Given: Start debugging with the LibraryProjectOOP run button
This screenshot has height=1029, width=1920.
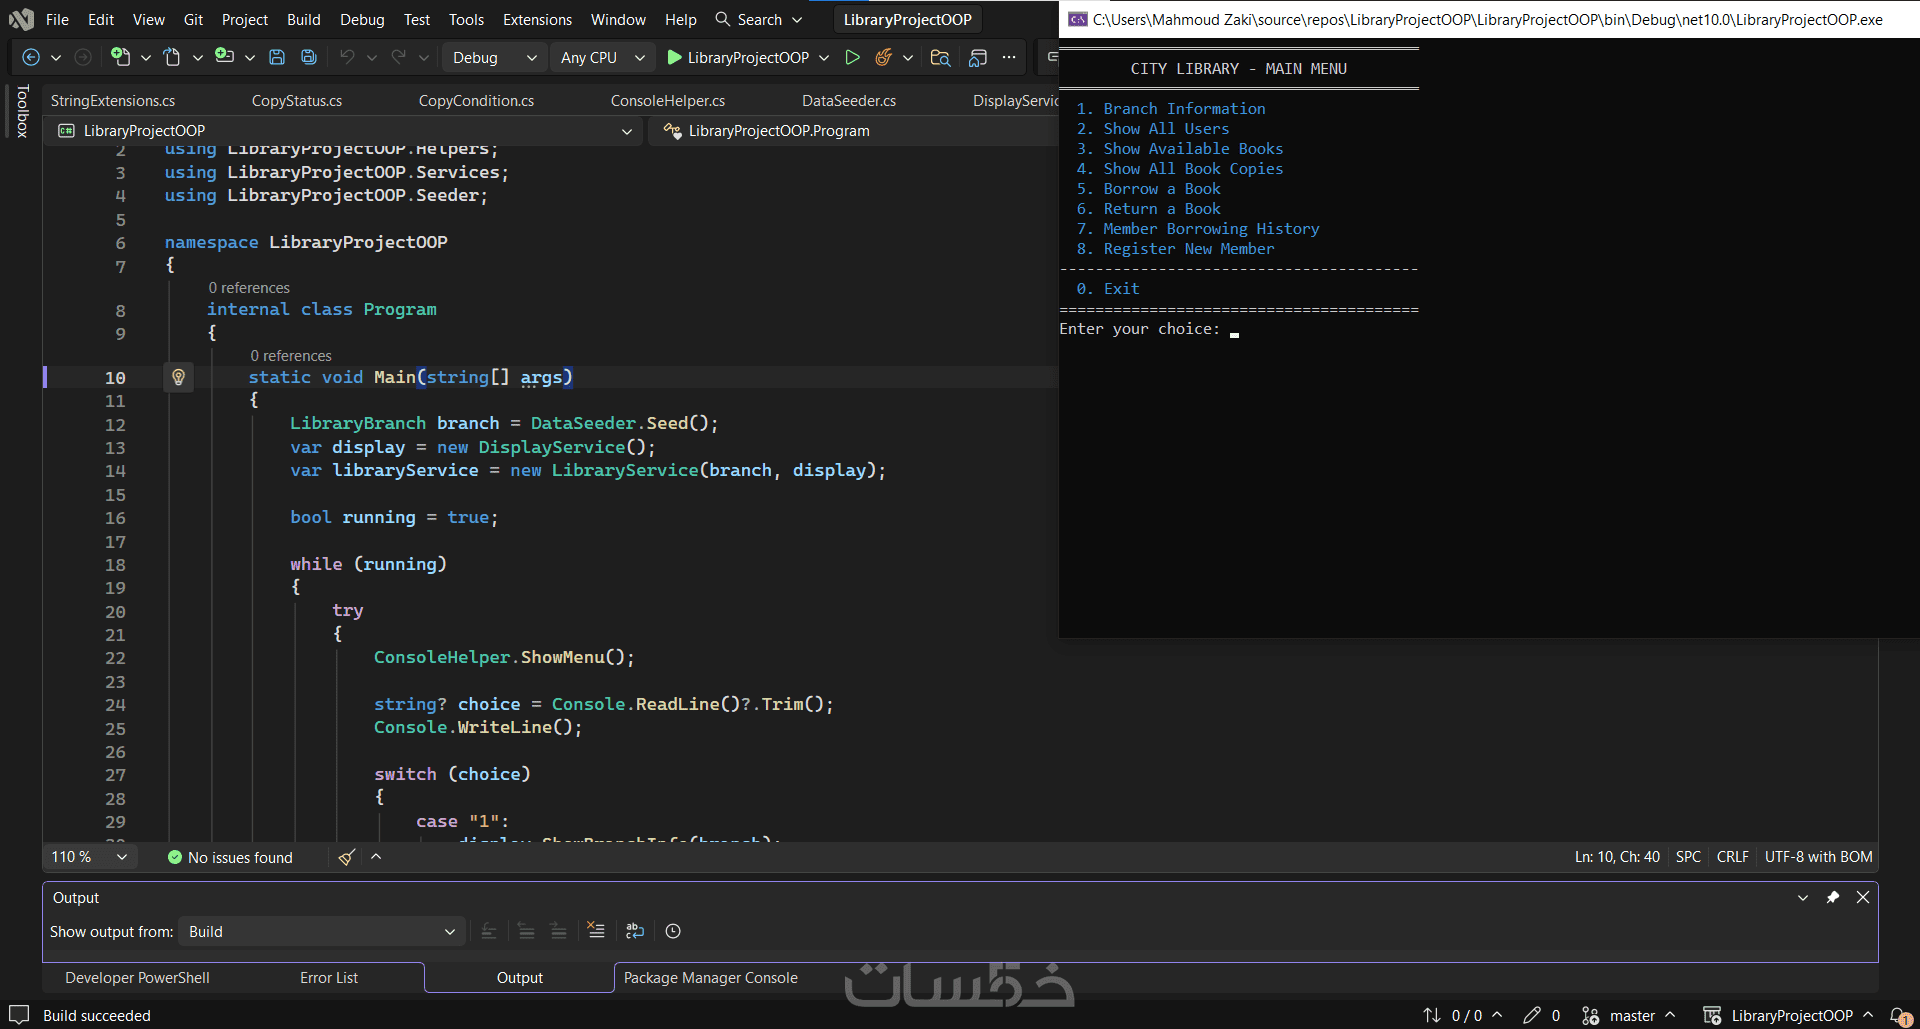Looking at the screenshot, I should coord(738,58).
